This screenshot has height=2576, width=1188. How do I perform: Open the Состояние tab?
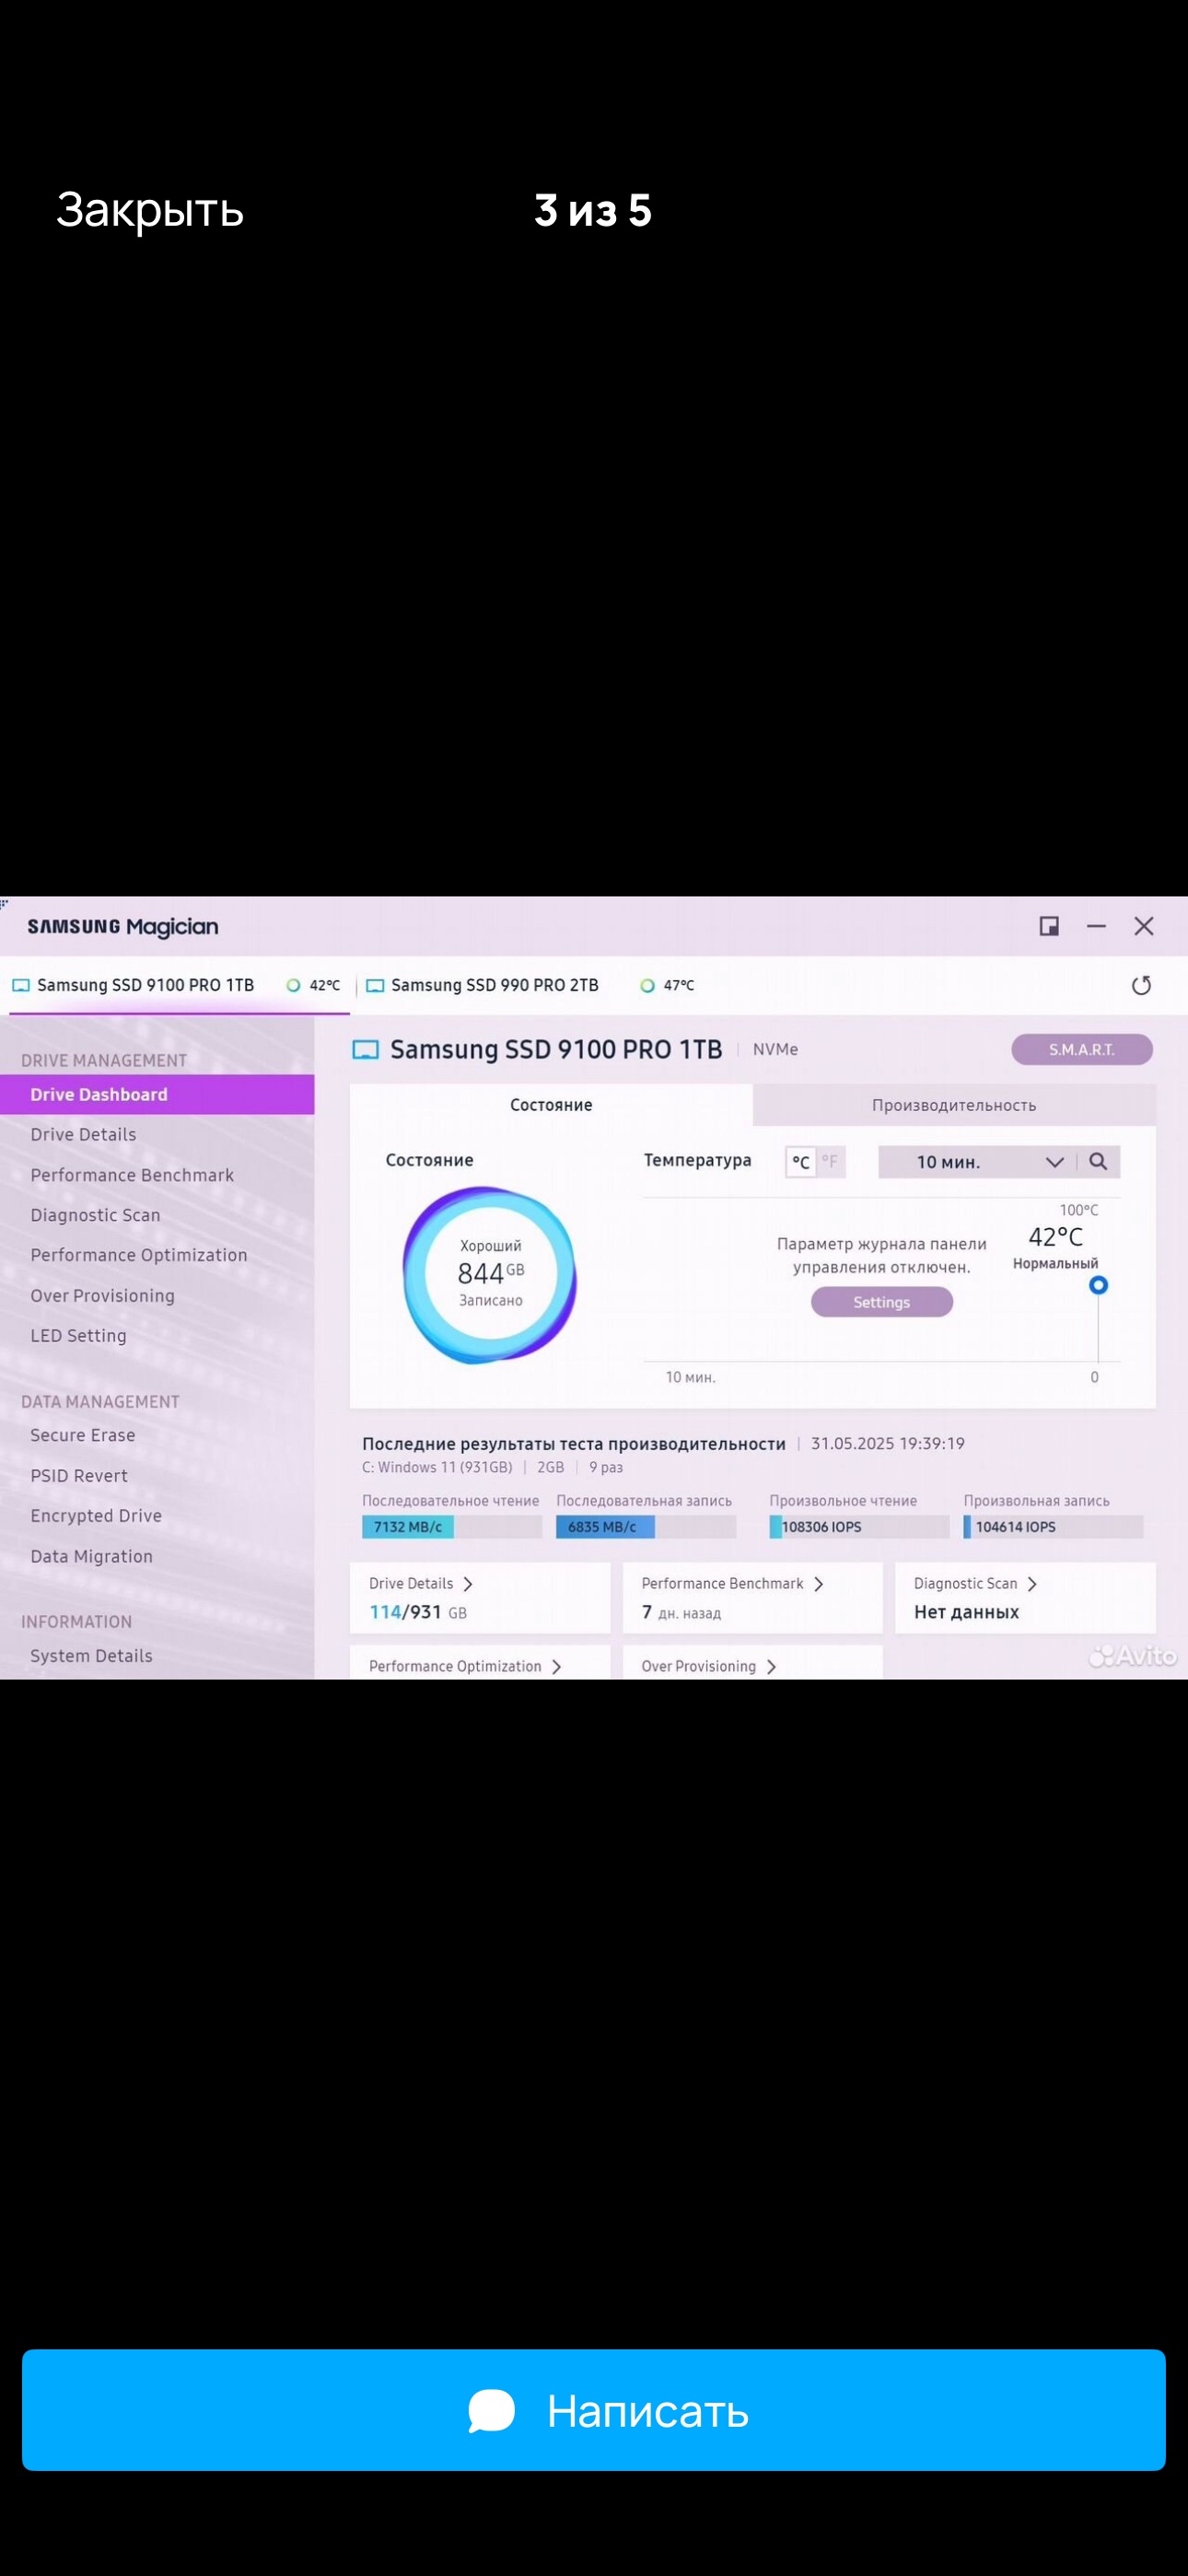pos(551,1105)
